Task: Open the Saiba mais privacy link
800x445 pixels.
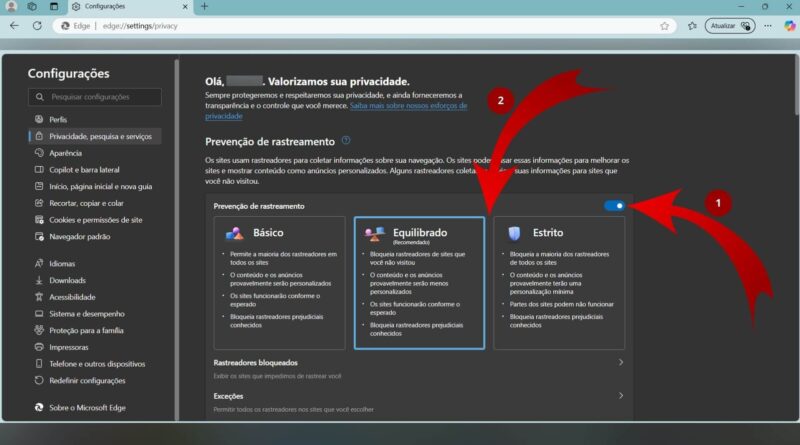Action: click(336, 111)
